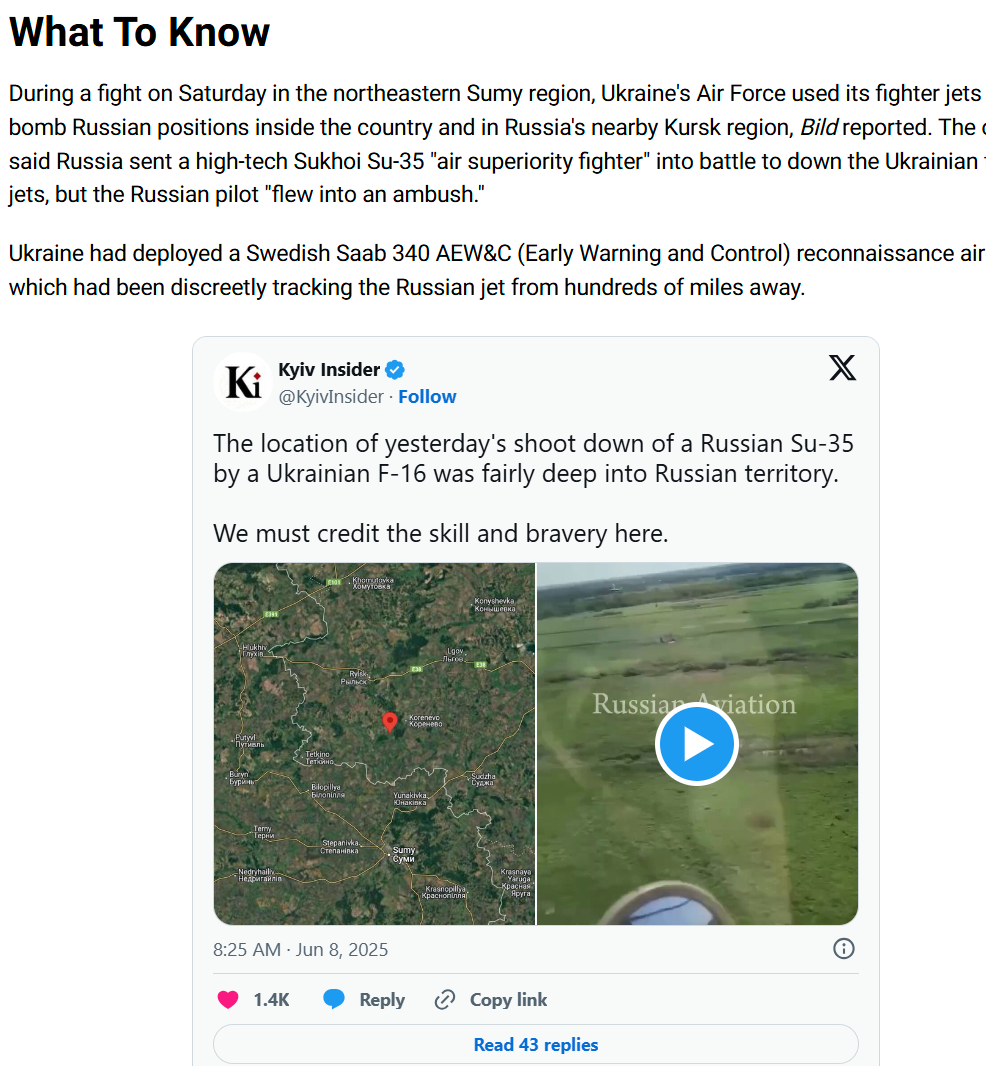Image resolution: width=986 pixels, height=1066 pixels.
Task: Like the tweet with the heart icon
Action: click(228, 999)
